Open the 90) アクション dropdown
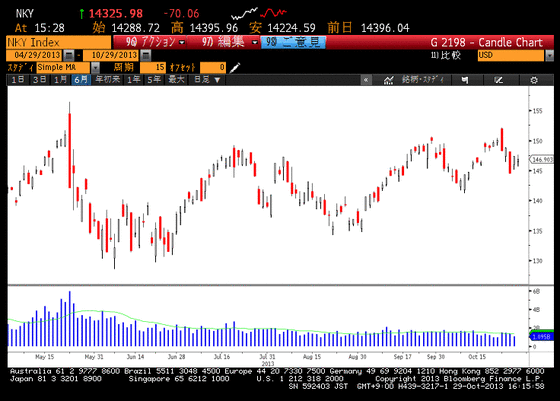 pyautogui.click(x=150, y=42)
